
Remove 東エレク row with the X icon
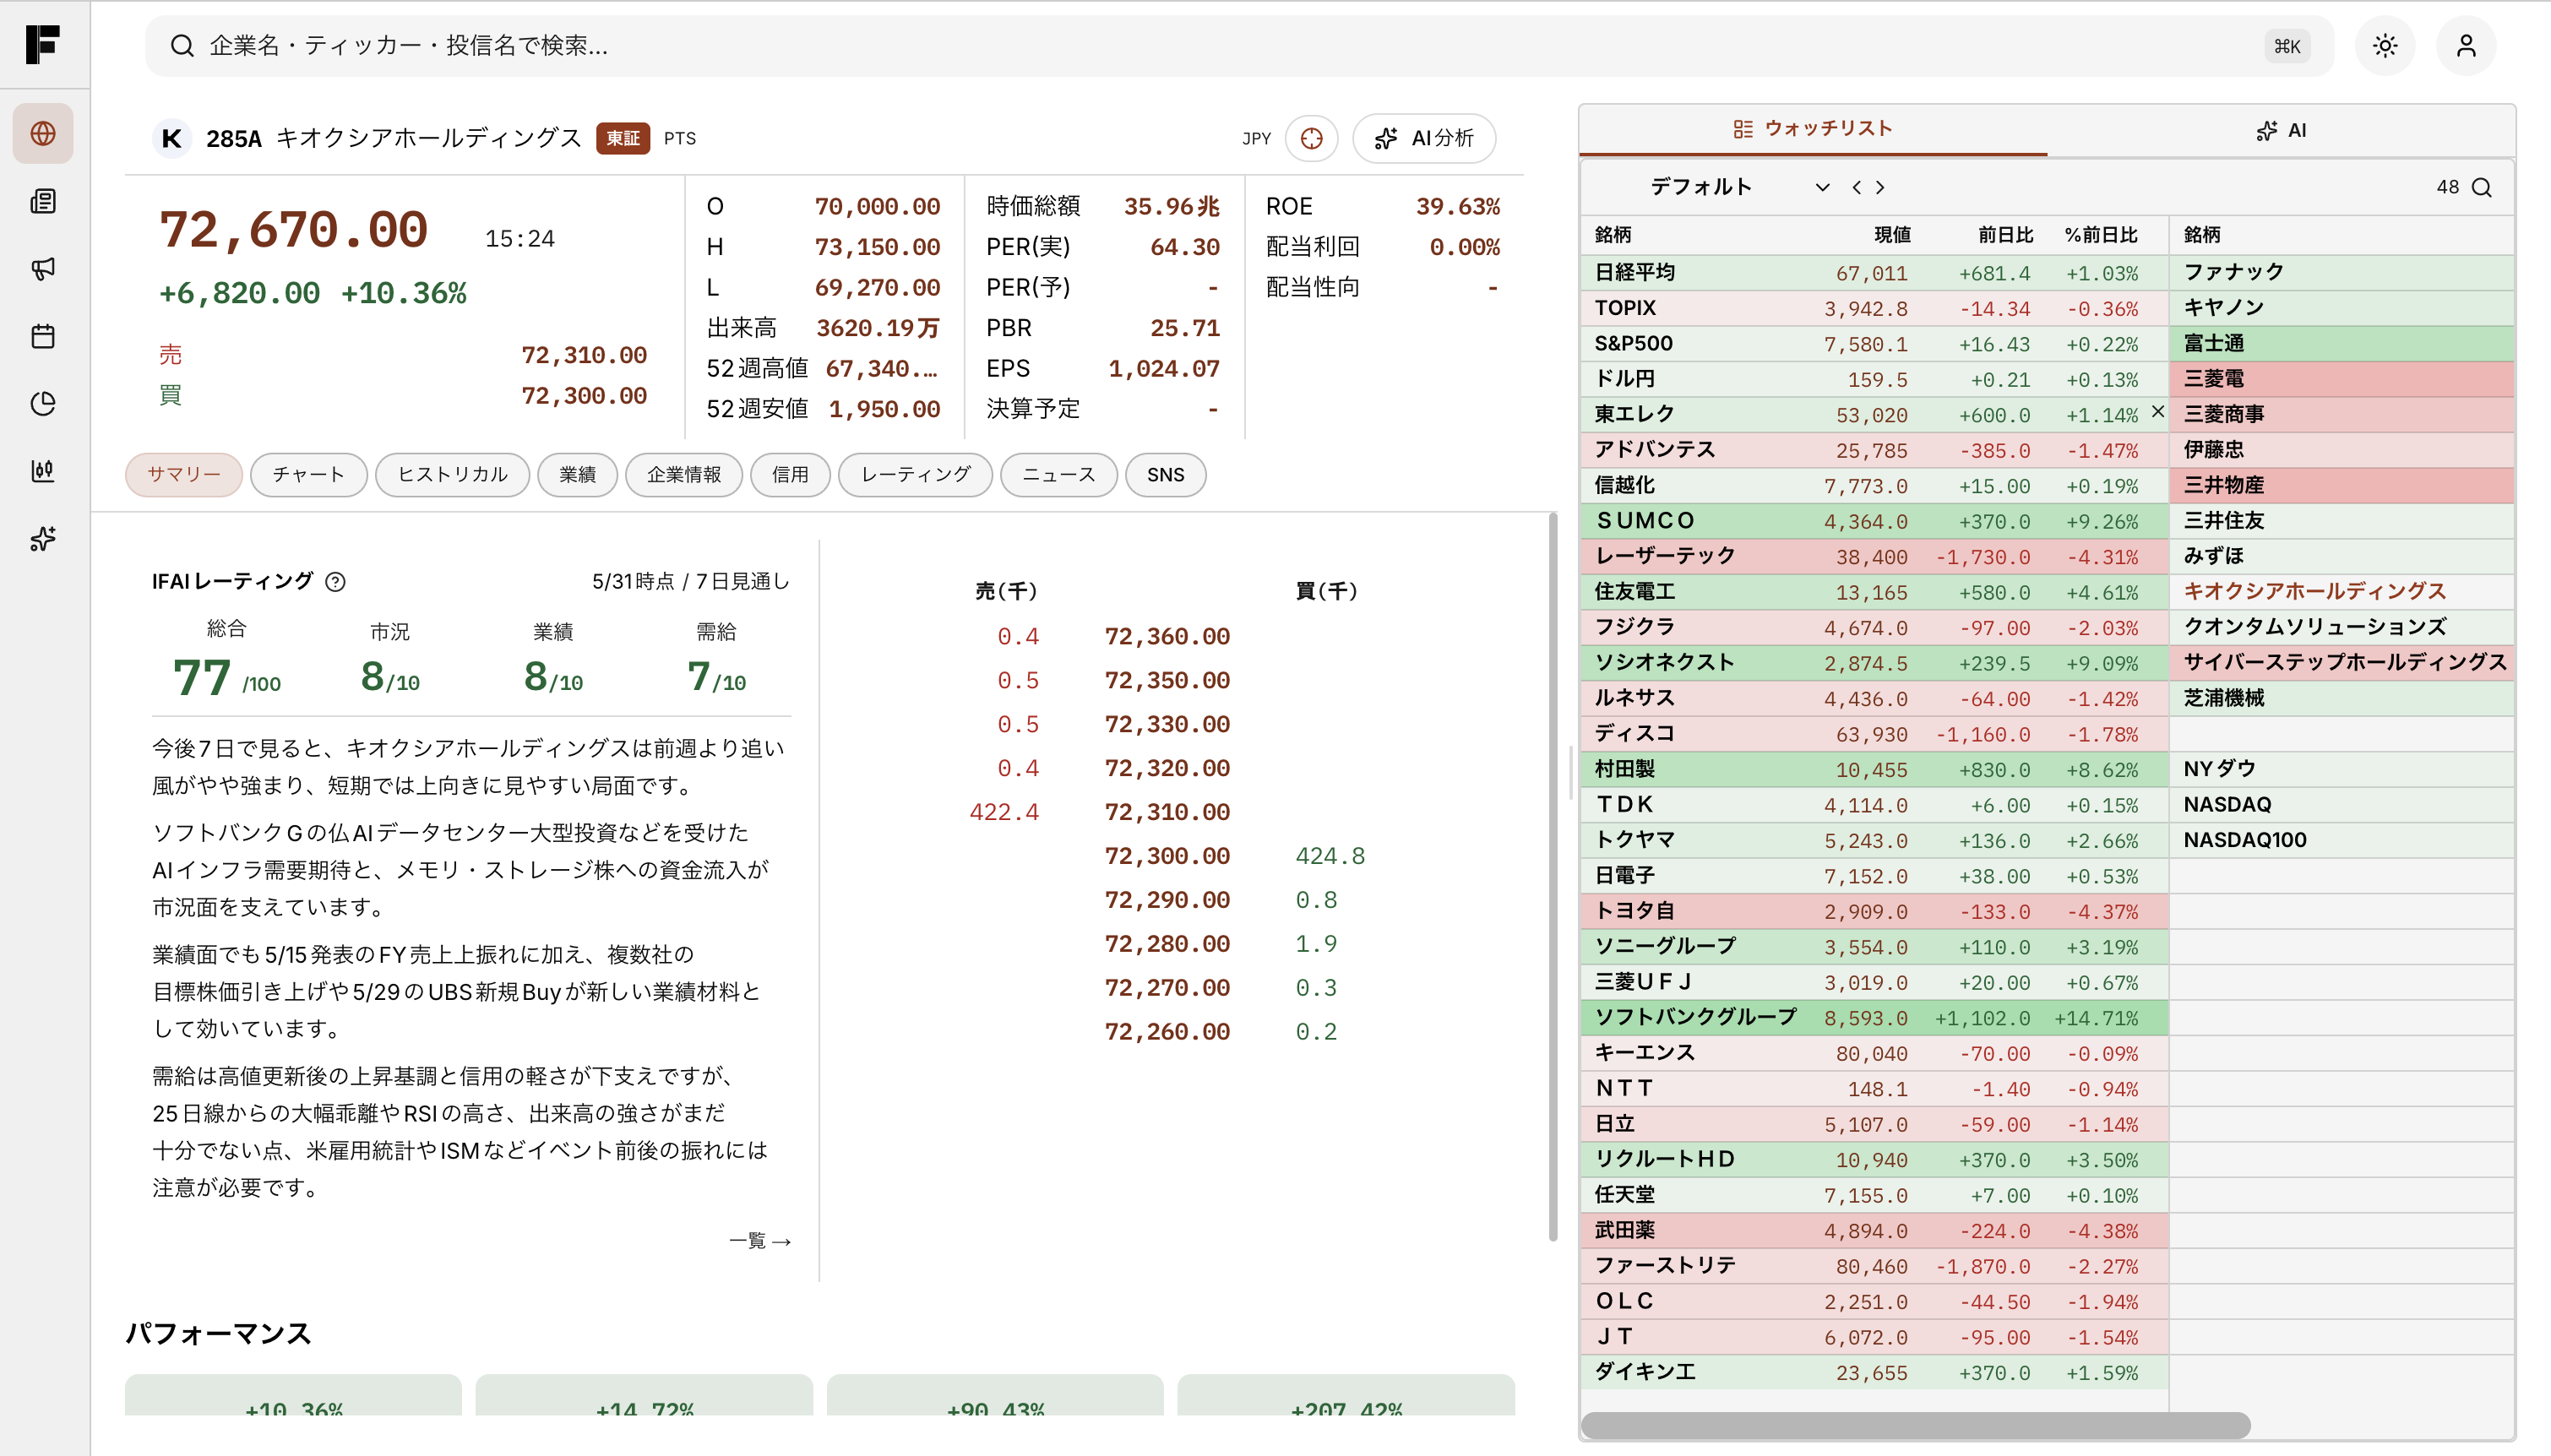click(2158, 411)
